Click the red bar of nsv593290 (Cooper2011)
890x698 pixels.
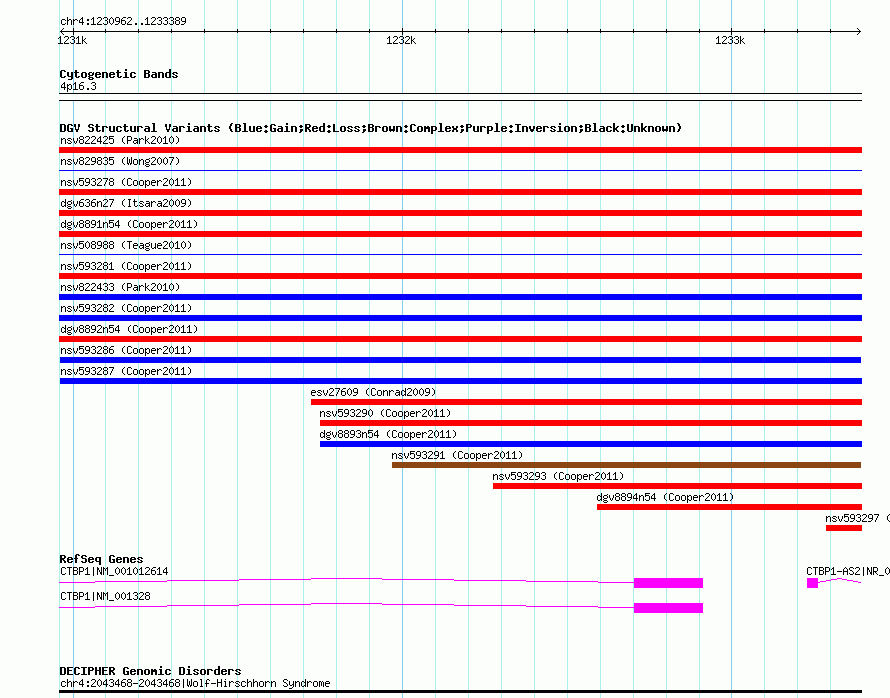pos(591,423)
